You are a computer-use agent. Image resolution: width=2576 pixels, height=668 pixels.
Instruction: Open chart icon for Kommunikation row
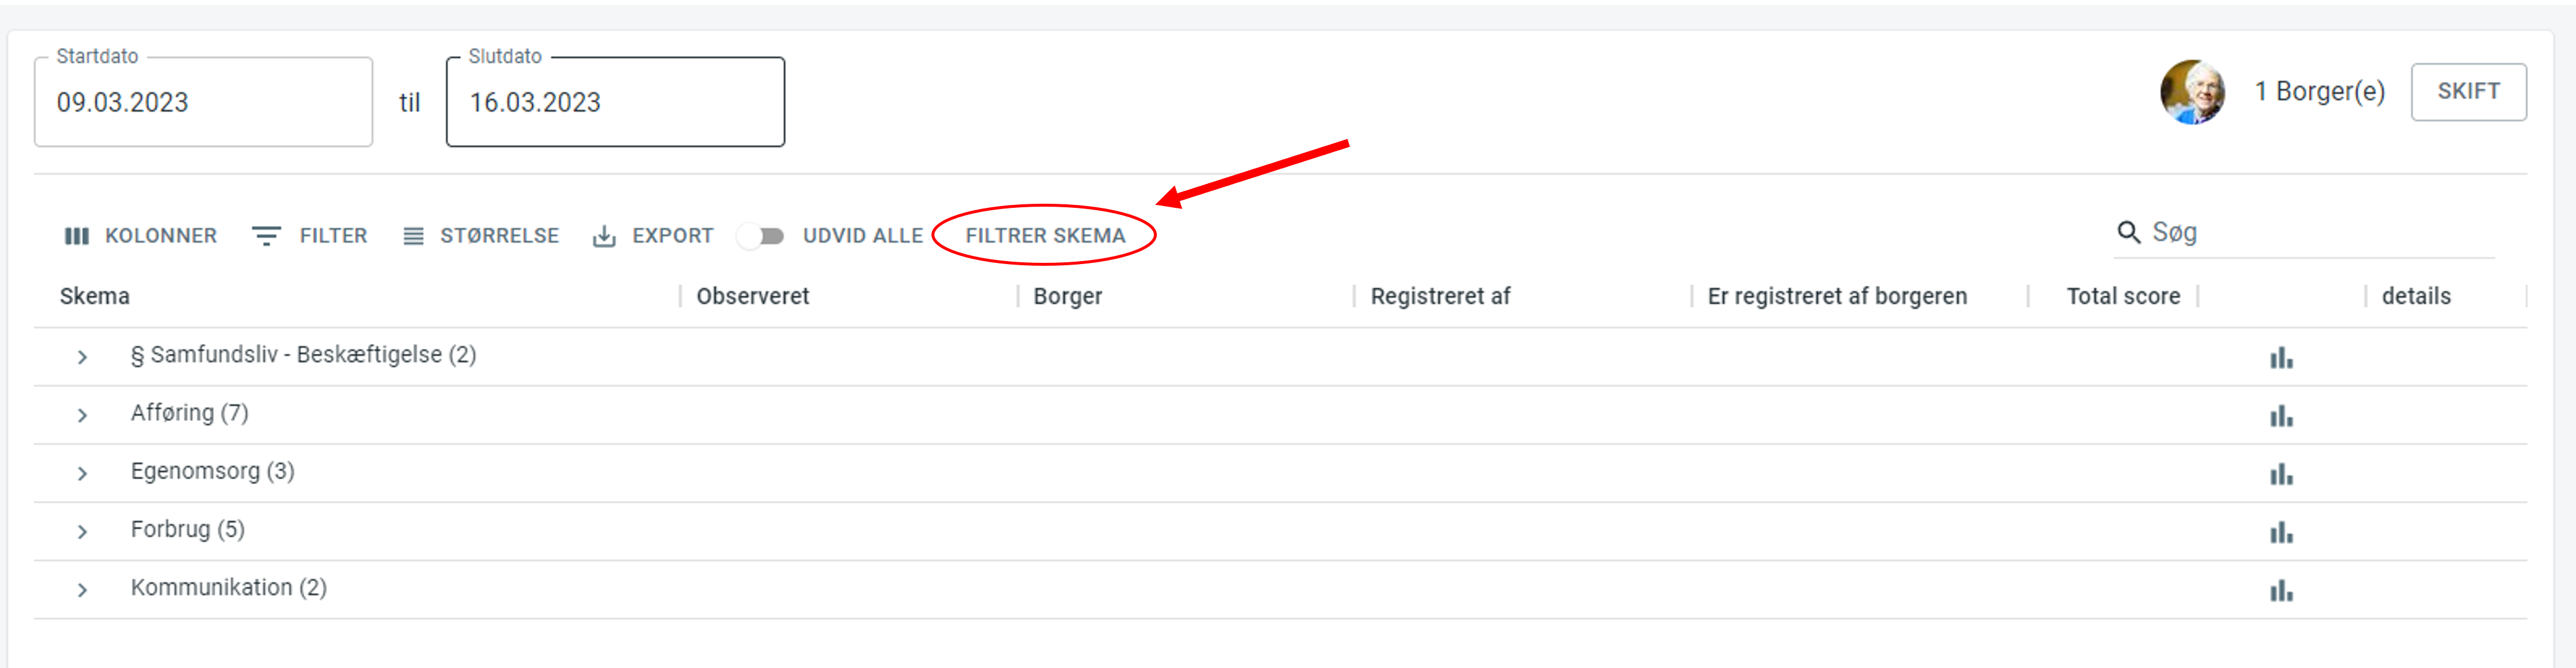point(2281,590)
